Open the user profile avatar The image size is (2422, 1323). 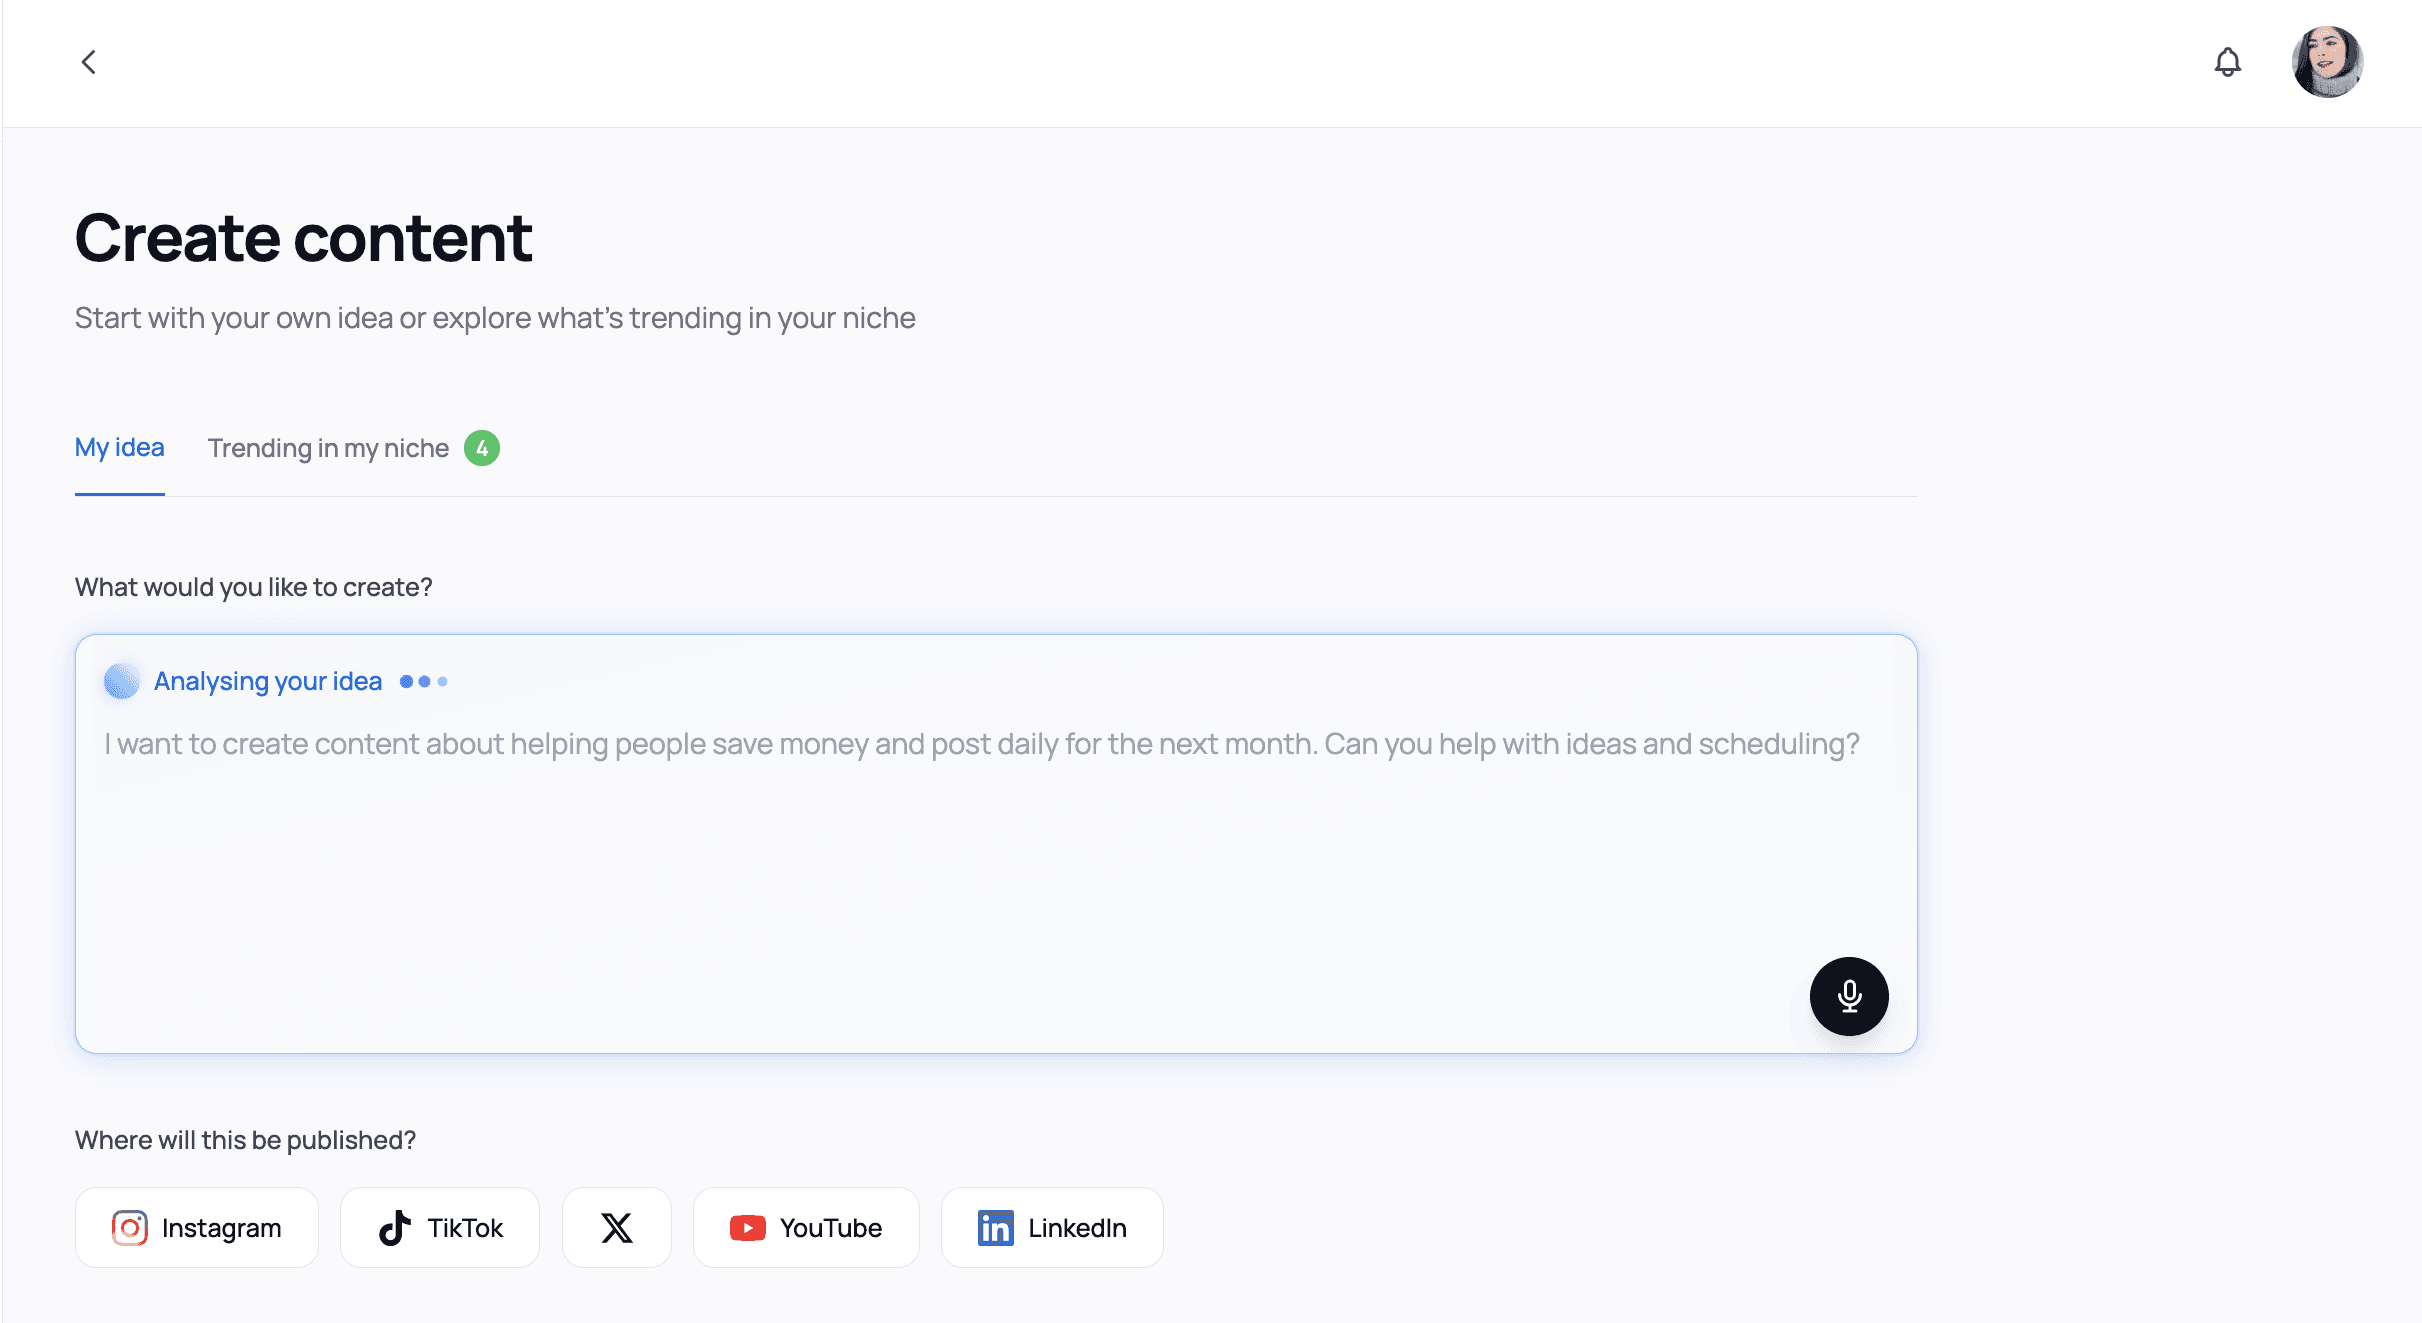[2327, 62]
